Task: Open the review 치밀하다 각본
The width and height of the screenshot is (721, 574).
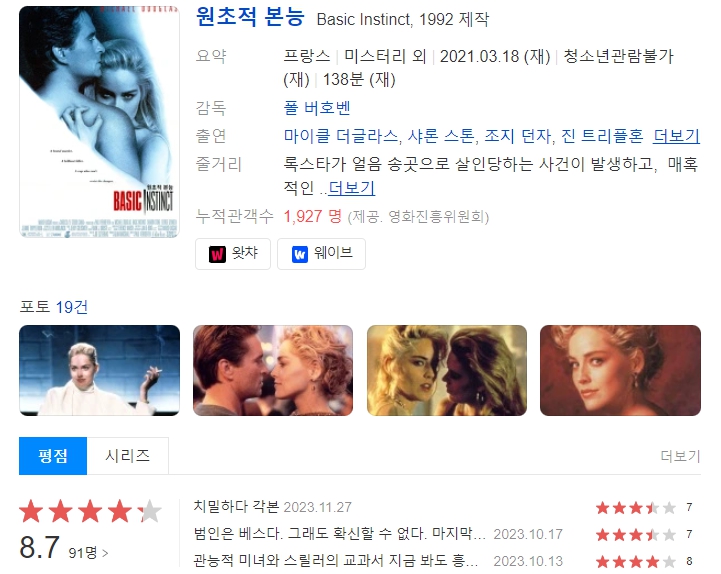Action: pos(236,506)
